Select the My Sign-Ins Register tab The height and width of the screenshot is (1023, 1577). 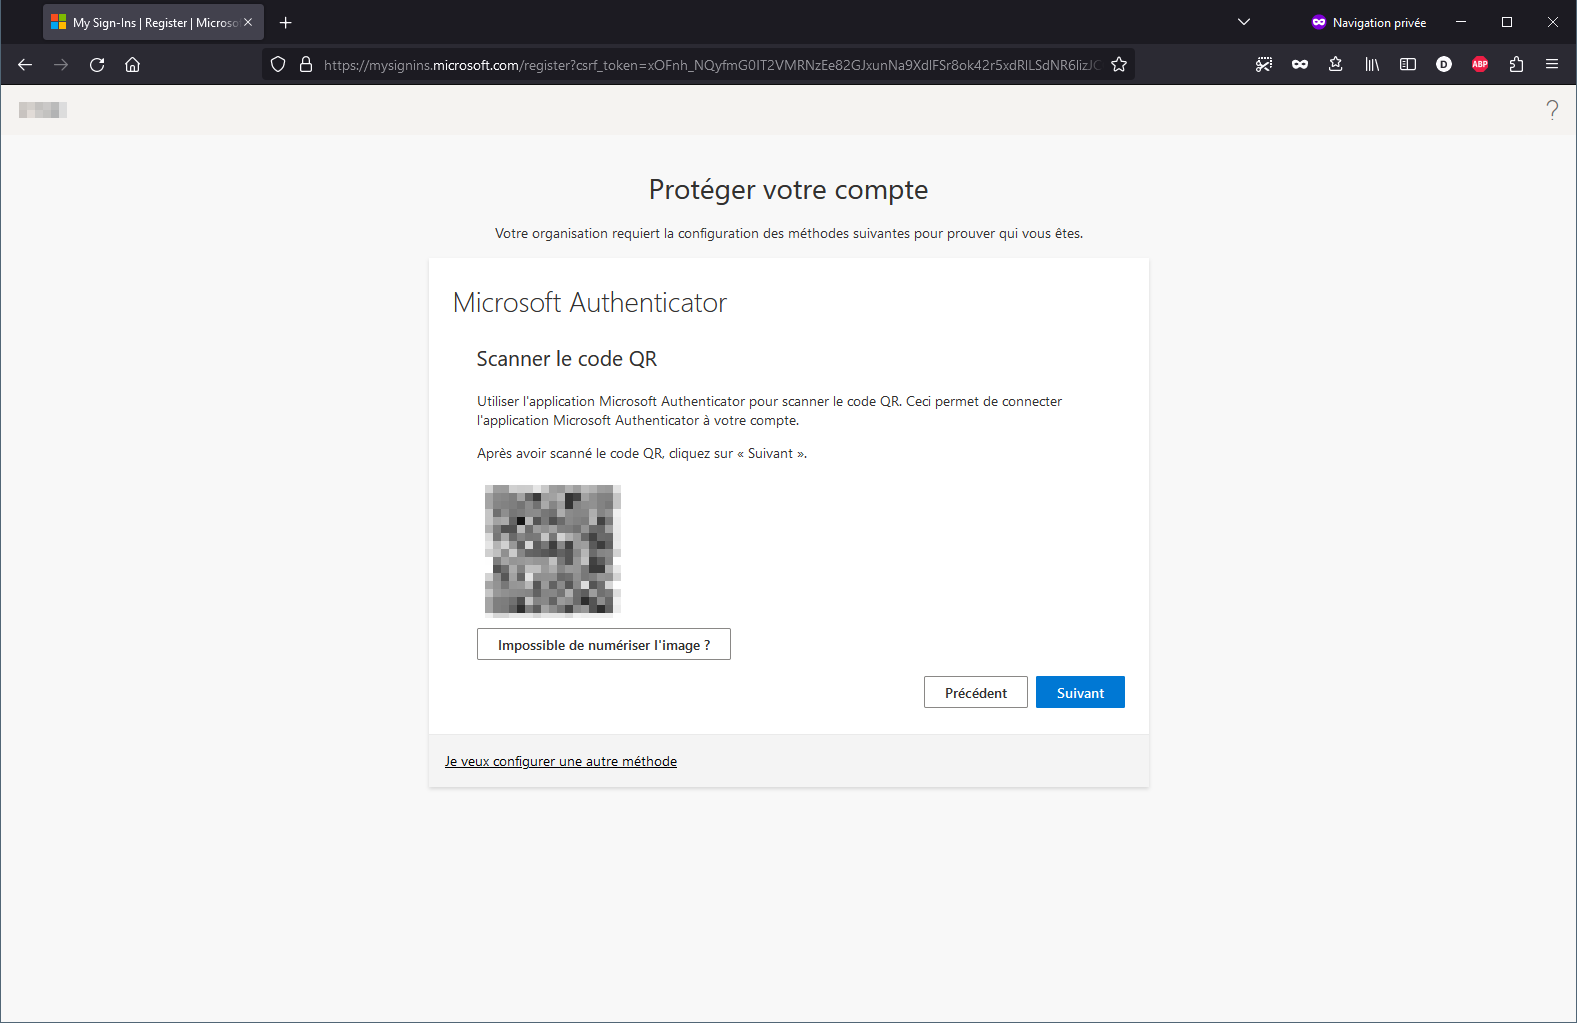coord(153,22)
